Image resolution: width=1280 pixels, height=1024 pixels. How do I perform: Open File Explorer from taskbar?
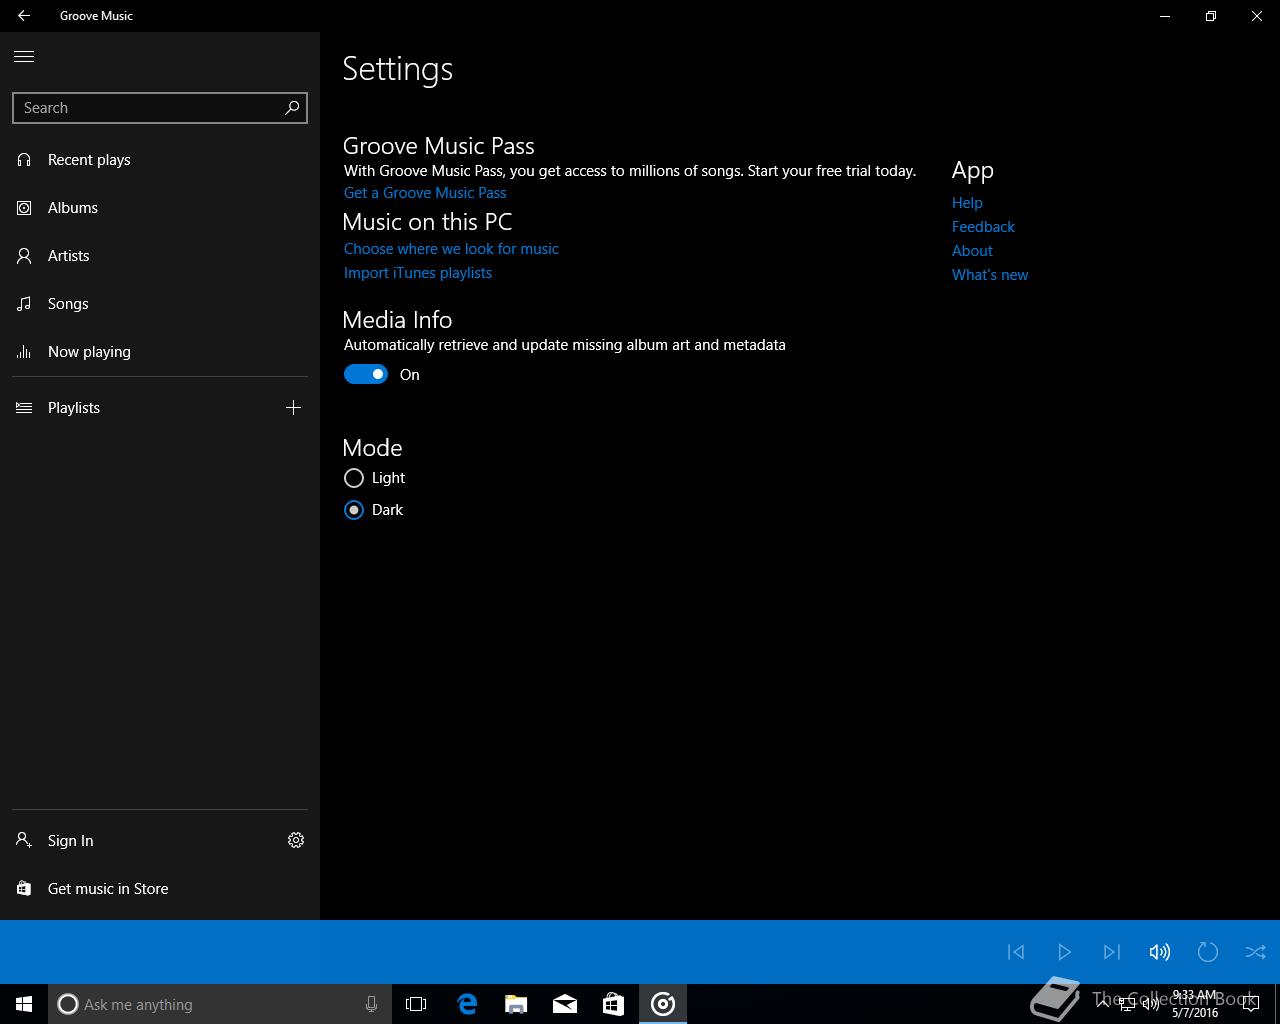tap(515, 1004)
